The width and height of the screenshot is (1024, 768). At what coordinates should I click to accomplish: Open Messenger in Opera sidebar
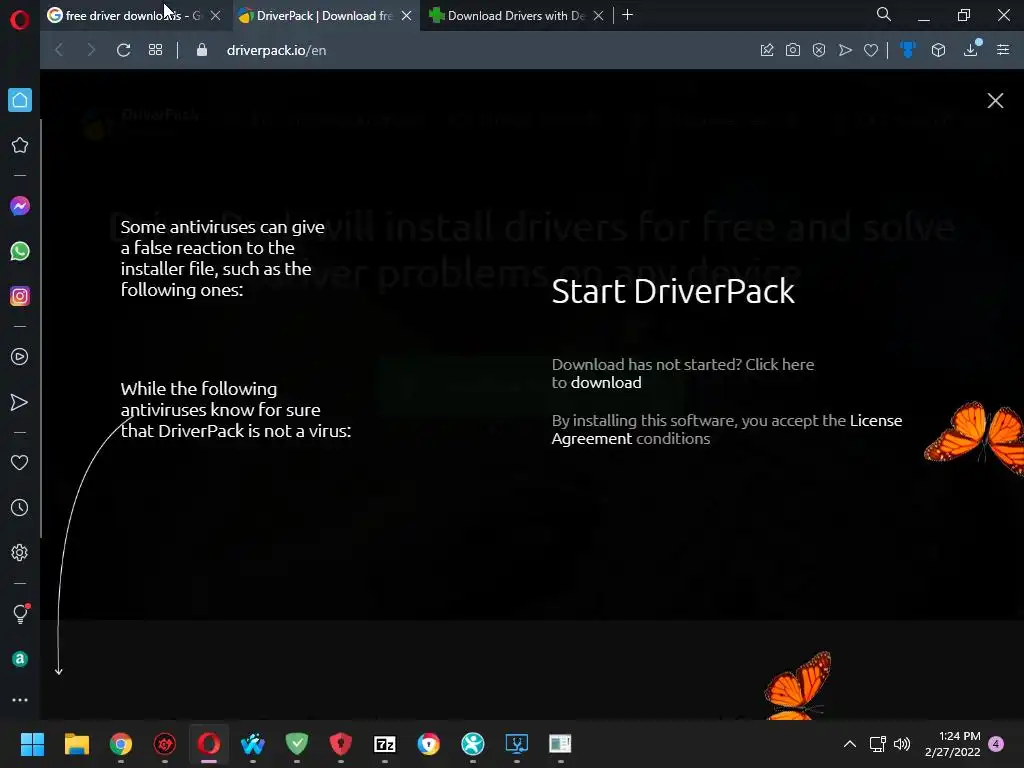coord(20,206)
